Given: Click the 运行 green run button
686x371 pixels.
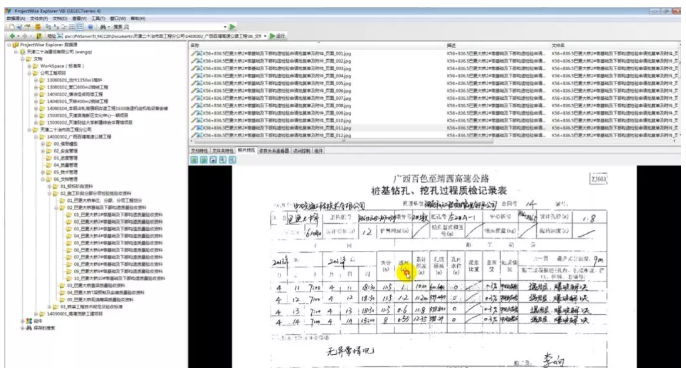Looking at the screenshot, I should pos(277,36).
